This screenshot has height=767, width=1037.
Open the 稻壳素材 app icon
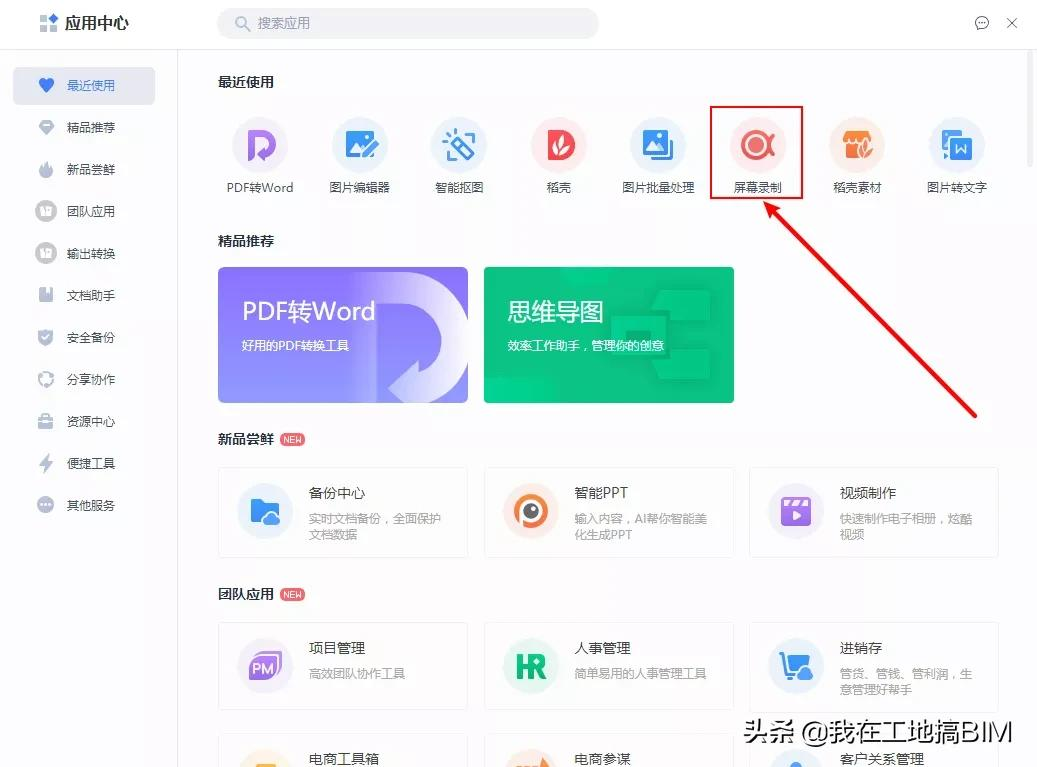pyautogui.click(x=857, y=145)
